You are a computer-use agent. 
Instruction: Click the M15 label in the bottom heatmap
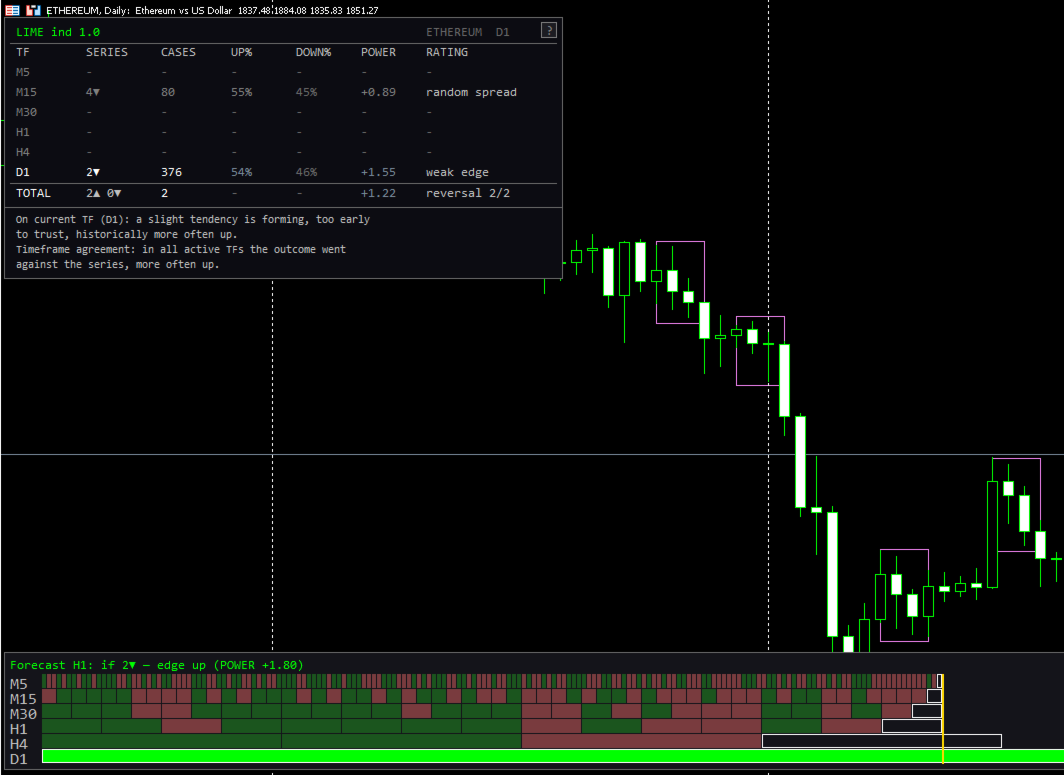click(x=23, y=699)
